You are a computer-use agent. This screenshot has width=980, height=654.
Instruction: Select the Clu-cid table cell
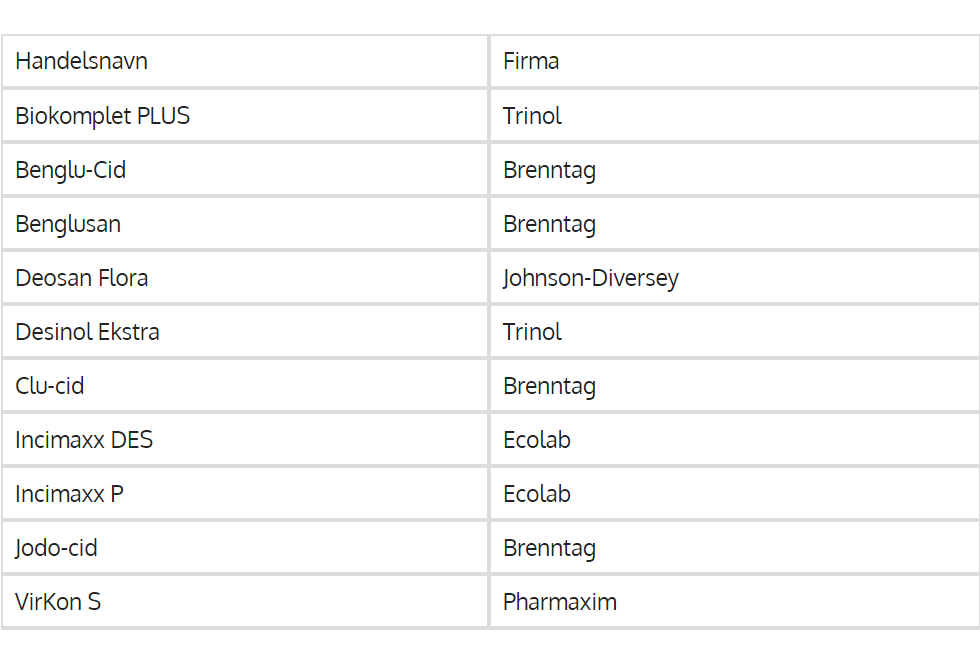[49, 385]
